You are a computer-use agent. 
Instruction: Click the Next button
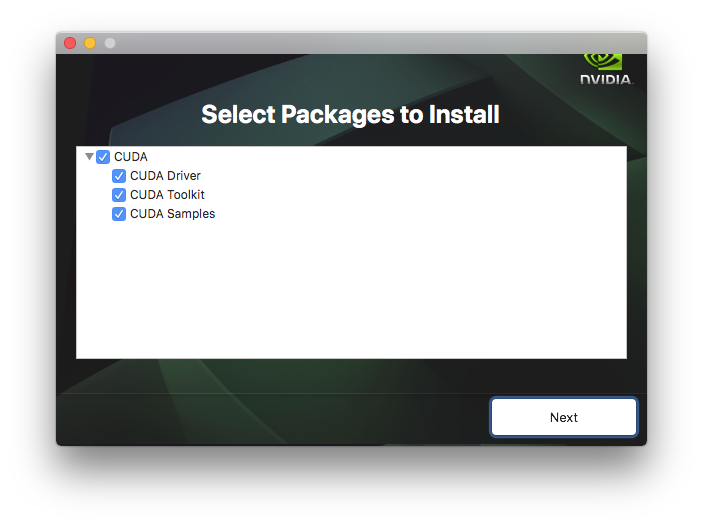click(x=564, y=417)
